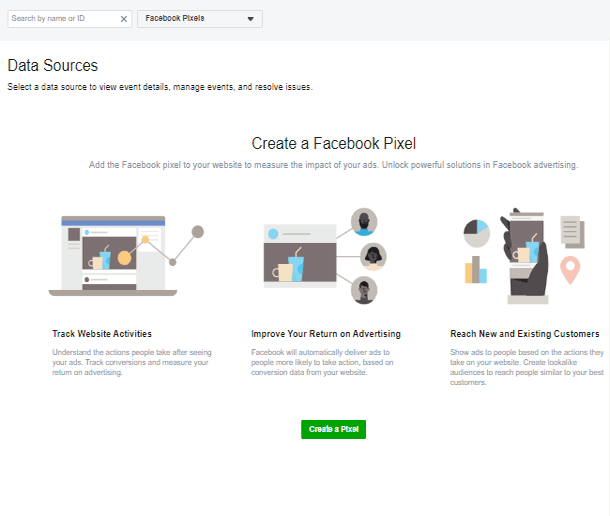Screen dimensions: 610x516
Task: Click the Track Website Activities laptop illustration
Action: click(x=126, y=256)
